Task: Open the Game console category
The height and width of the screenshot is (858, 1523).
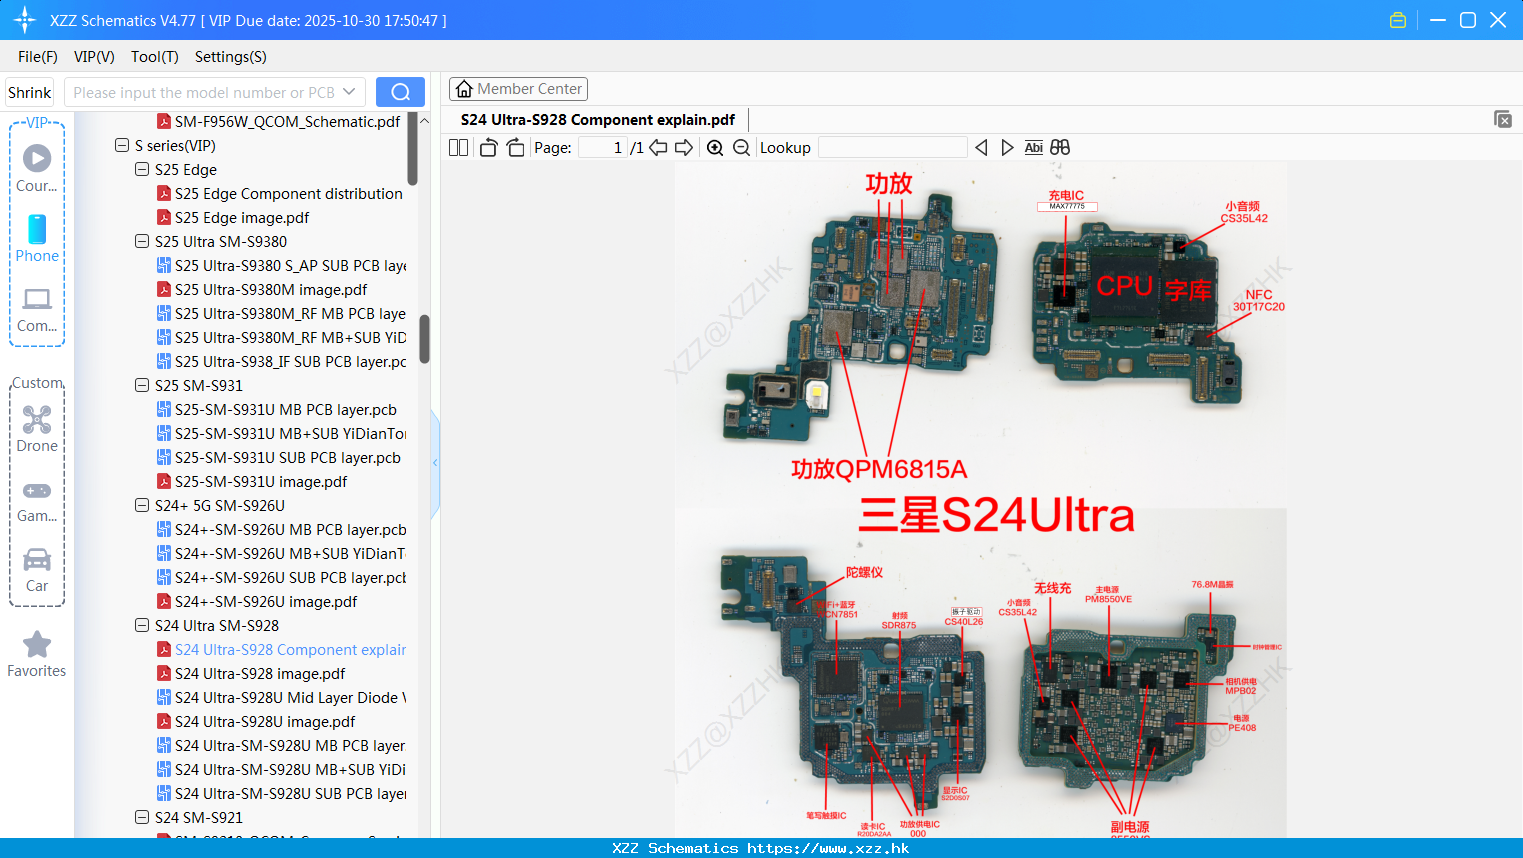Action: coord(37,500)
